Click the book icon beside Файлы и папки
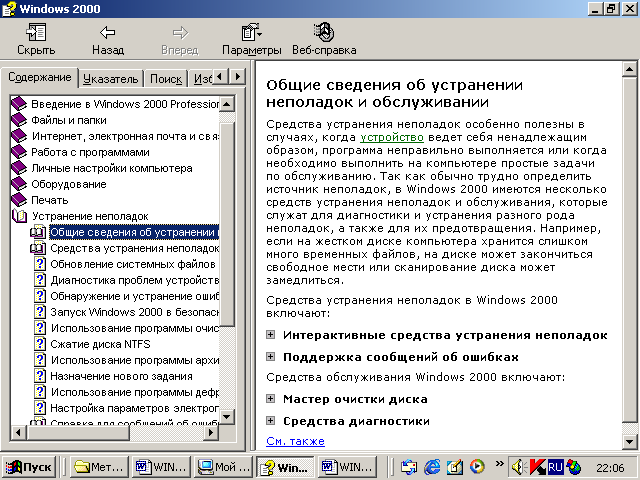 click(x=19, y=120)
